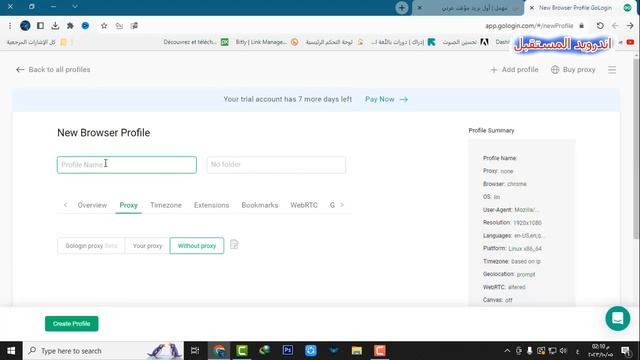Open the Chrome user profile avatar
The height and width of the screenshot is (360, 640).
25,26
